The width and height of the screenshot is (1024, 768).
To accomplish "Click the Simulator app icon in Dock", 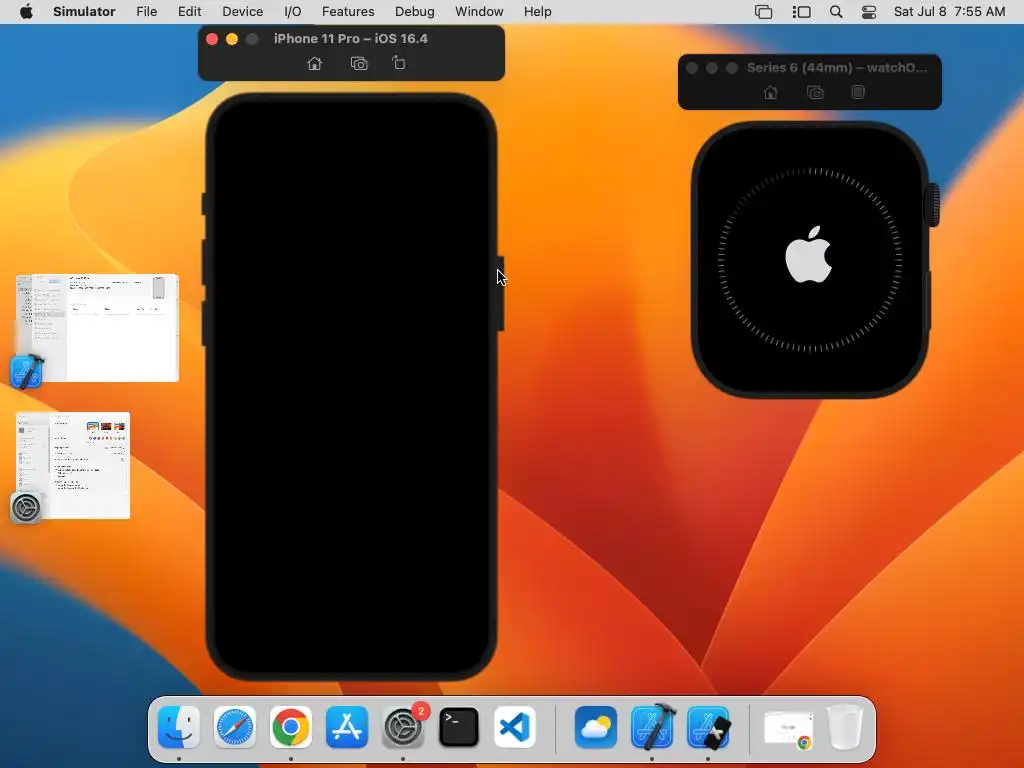I will point(708,727).
